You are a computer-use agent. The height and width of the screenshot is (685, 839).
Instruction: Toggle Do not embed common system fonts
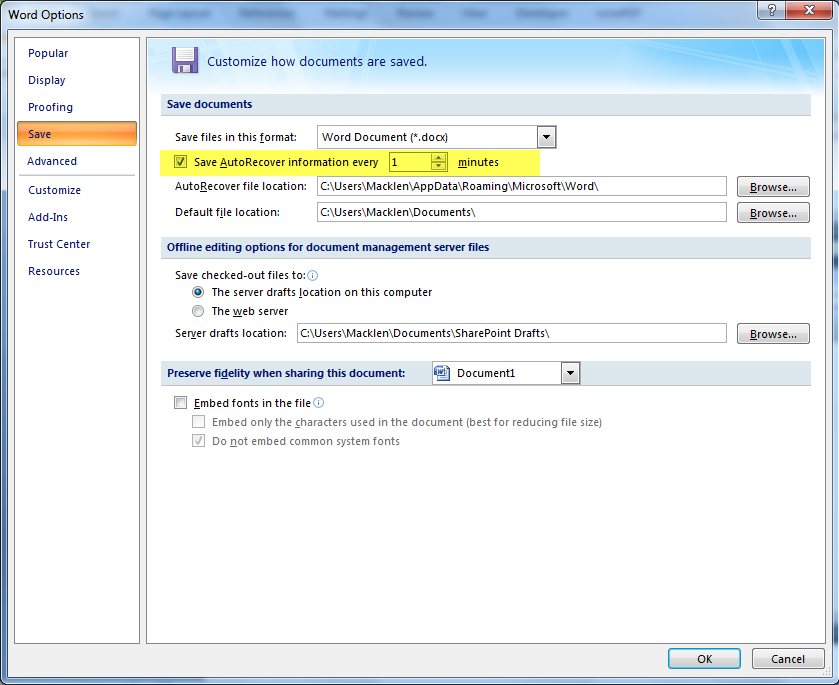coord(199,441)
